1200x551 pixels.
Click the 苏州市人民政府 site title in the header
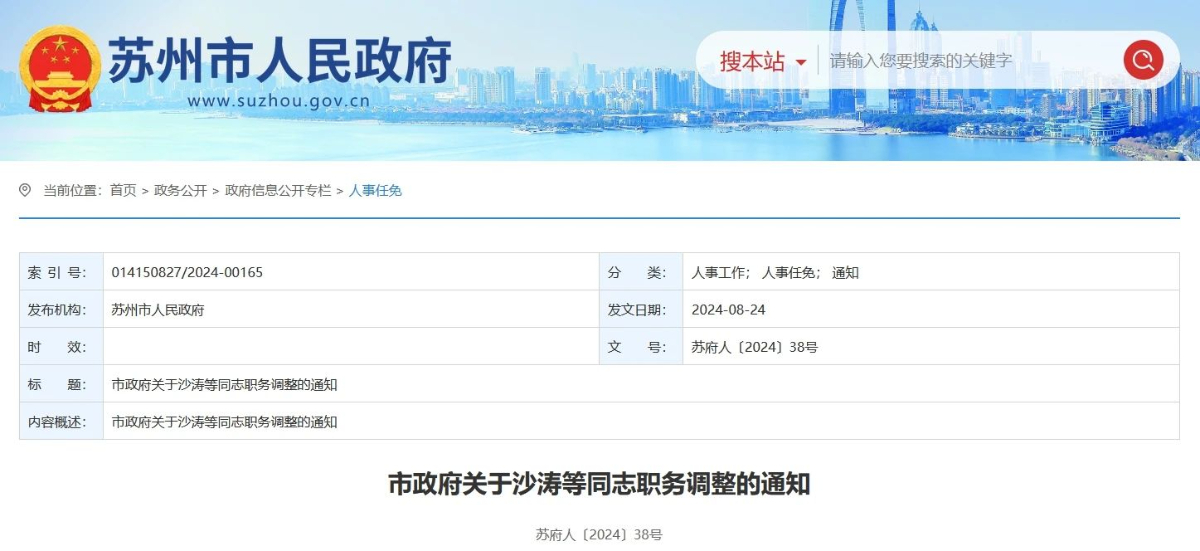click(x=280, y=60)
